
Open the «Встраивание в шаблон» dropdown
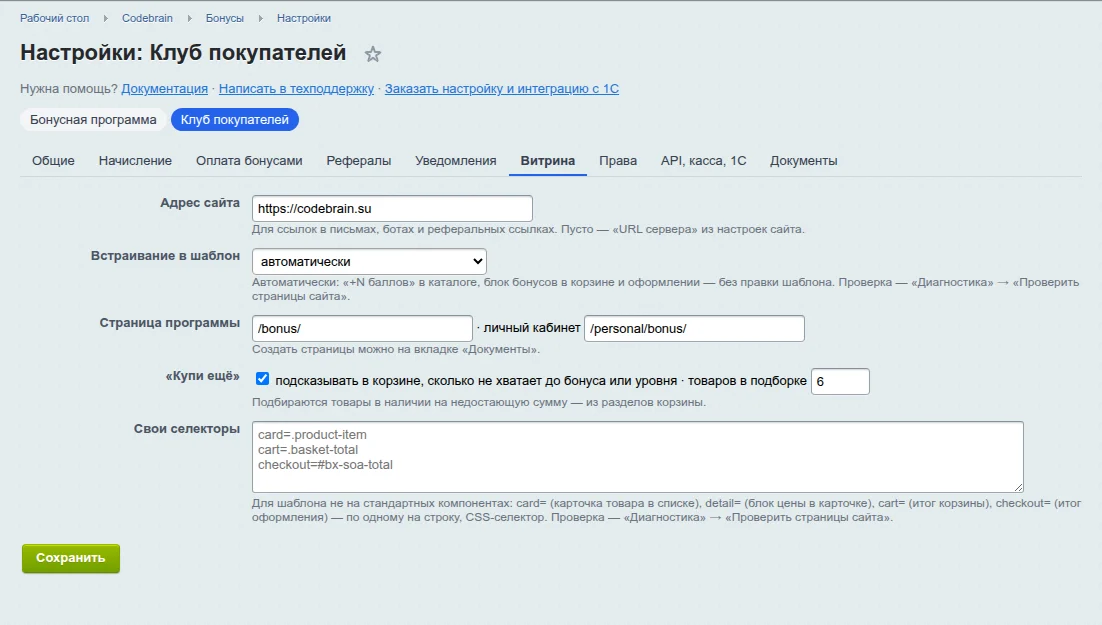369,262
